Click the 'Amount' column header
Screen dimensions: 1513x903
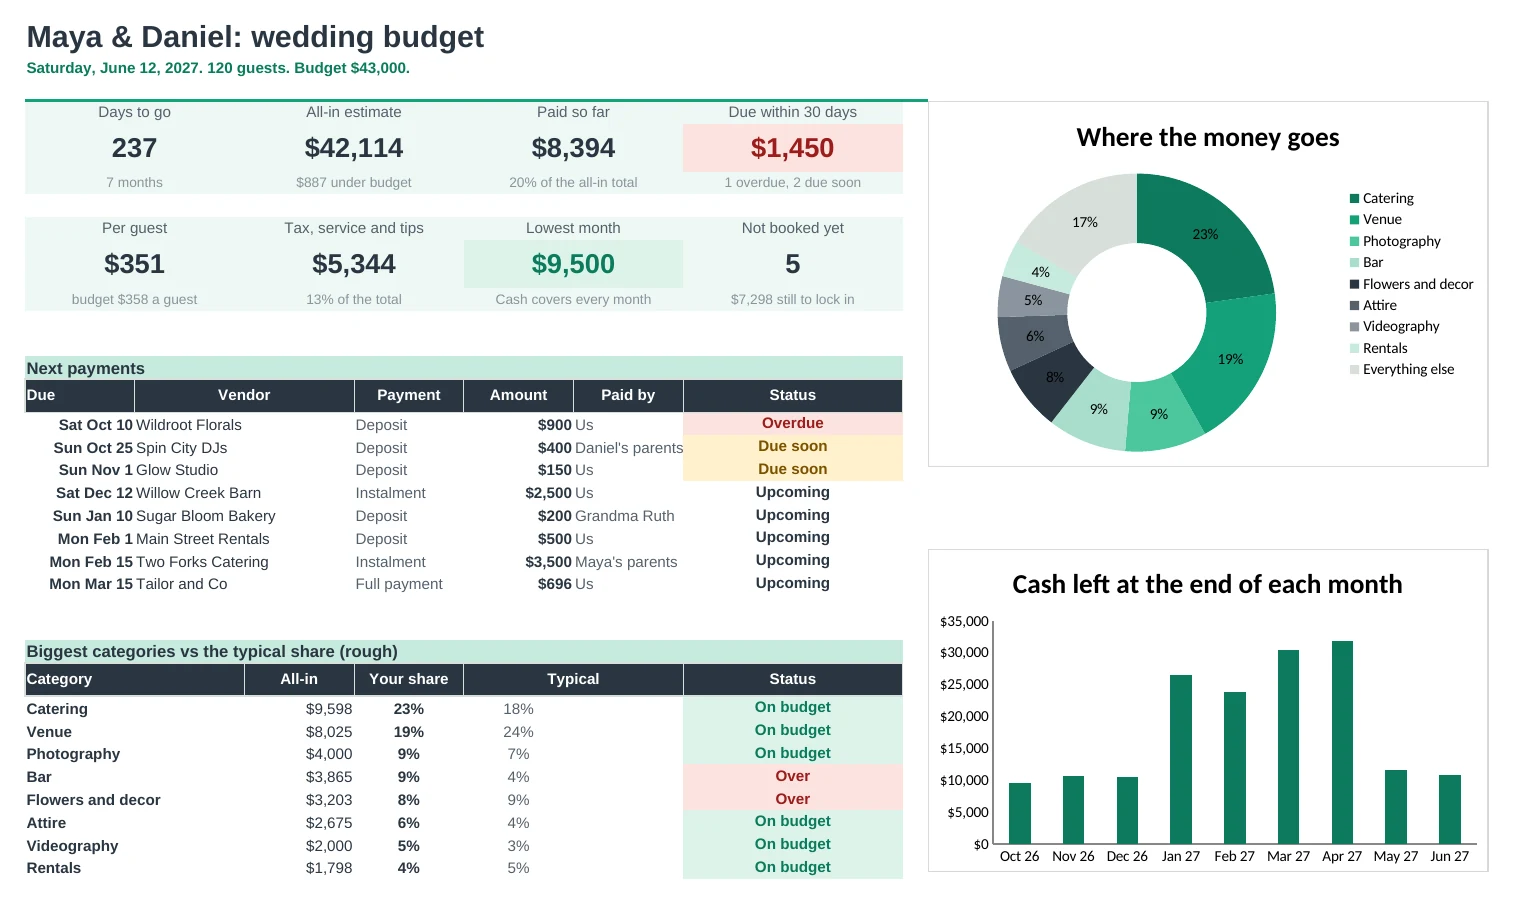(518, 395)
